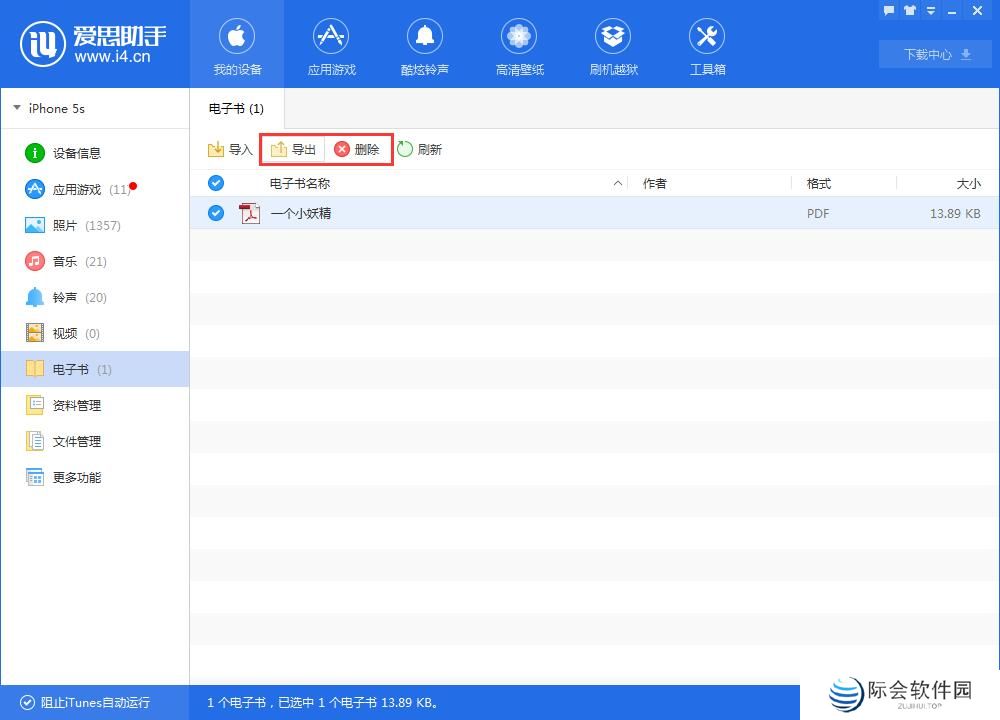Open the 我的设备 (My Device) section
Screen dimensions: 1000x720
pos(237,46)
